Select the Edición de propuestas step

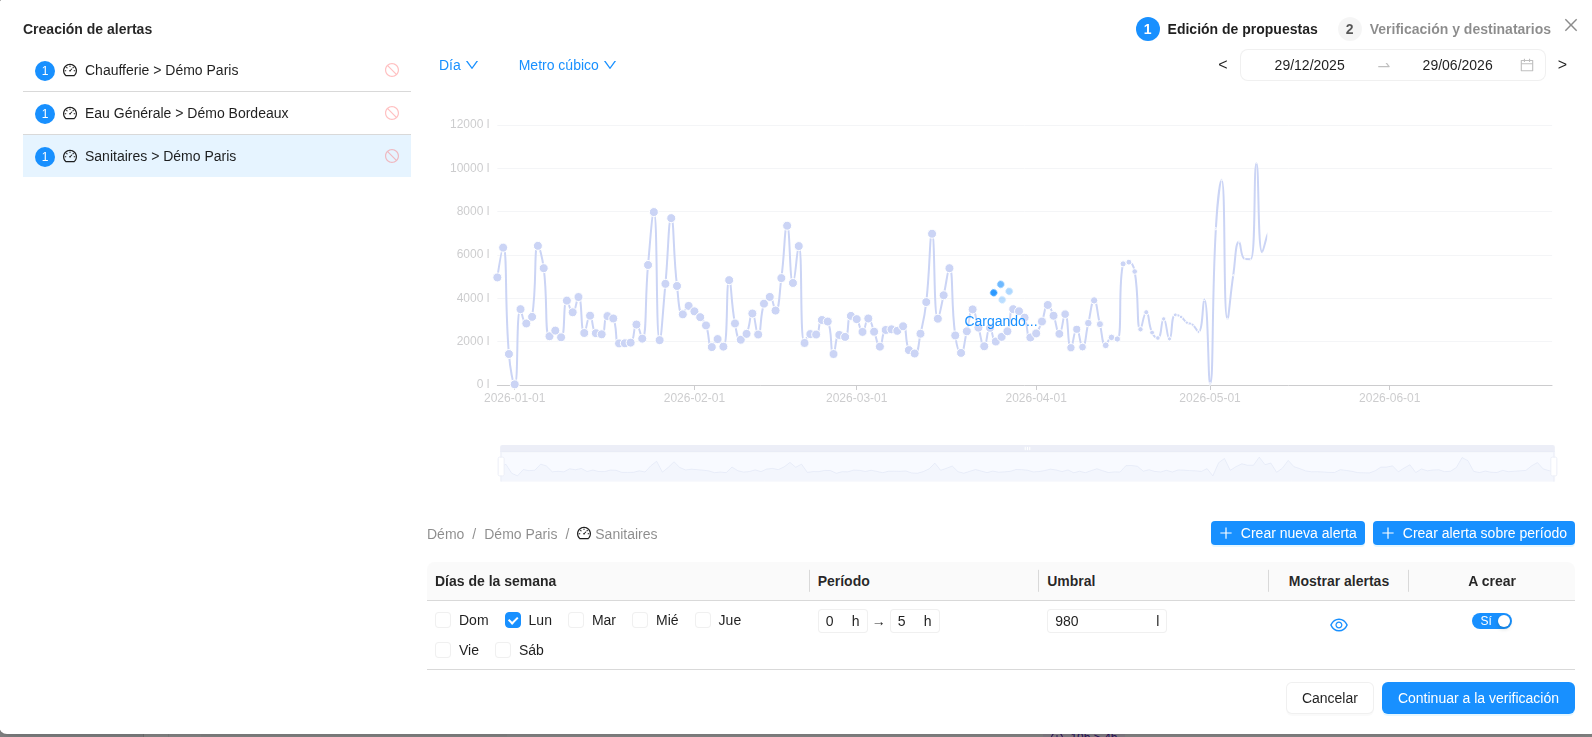coord(1227,29)
